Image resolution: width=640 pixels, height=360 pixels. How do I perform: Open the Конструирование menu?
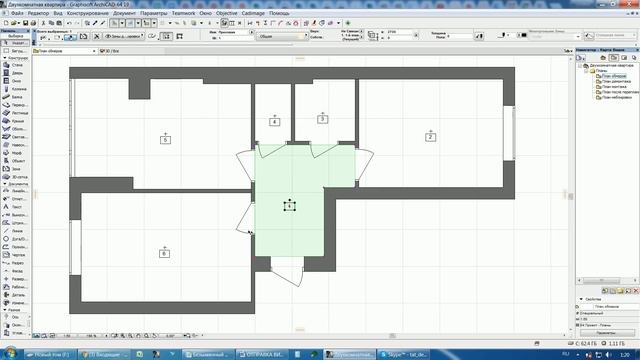coord(88,13)
